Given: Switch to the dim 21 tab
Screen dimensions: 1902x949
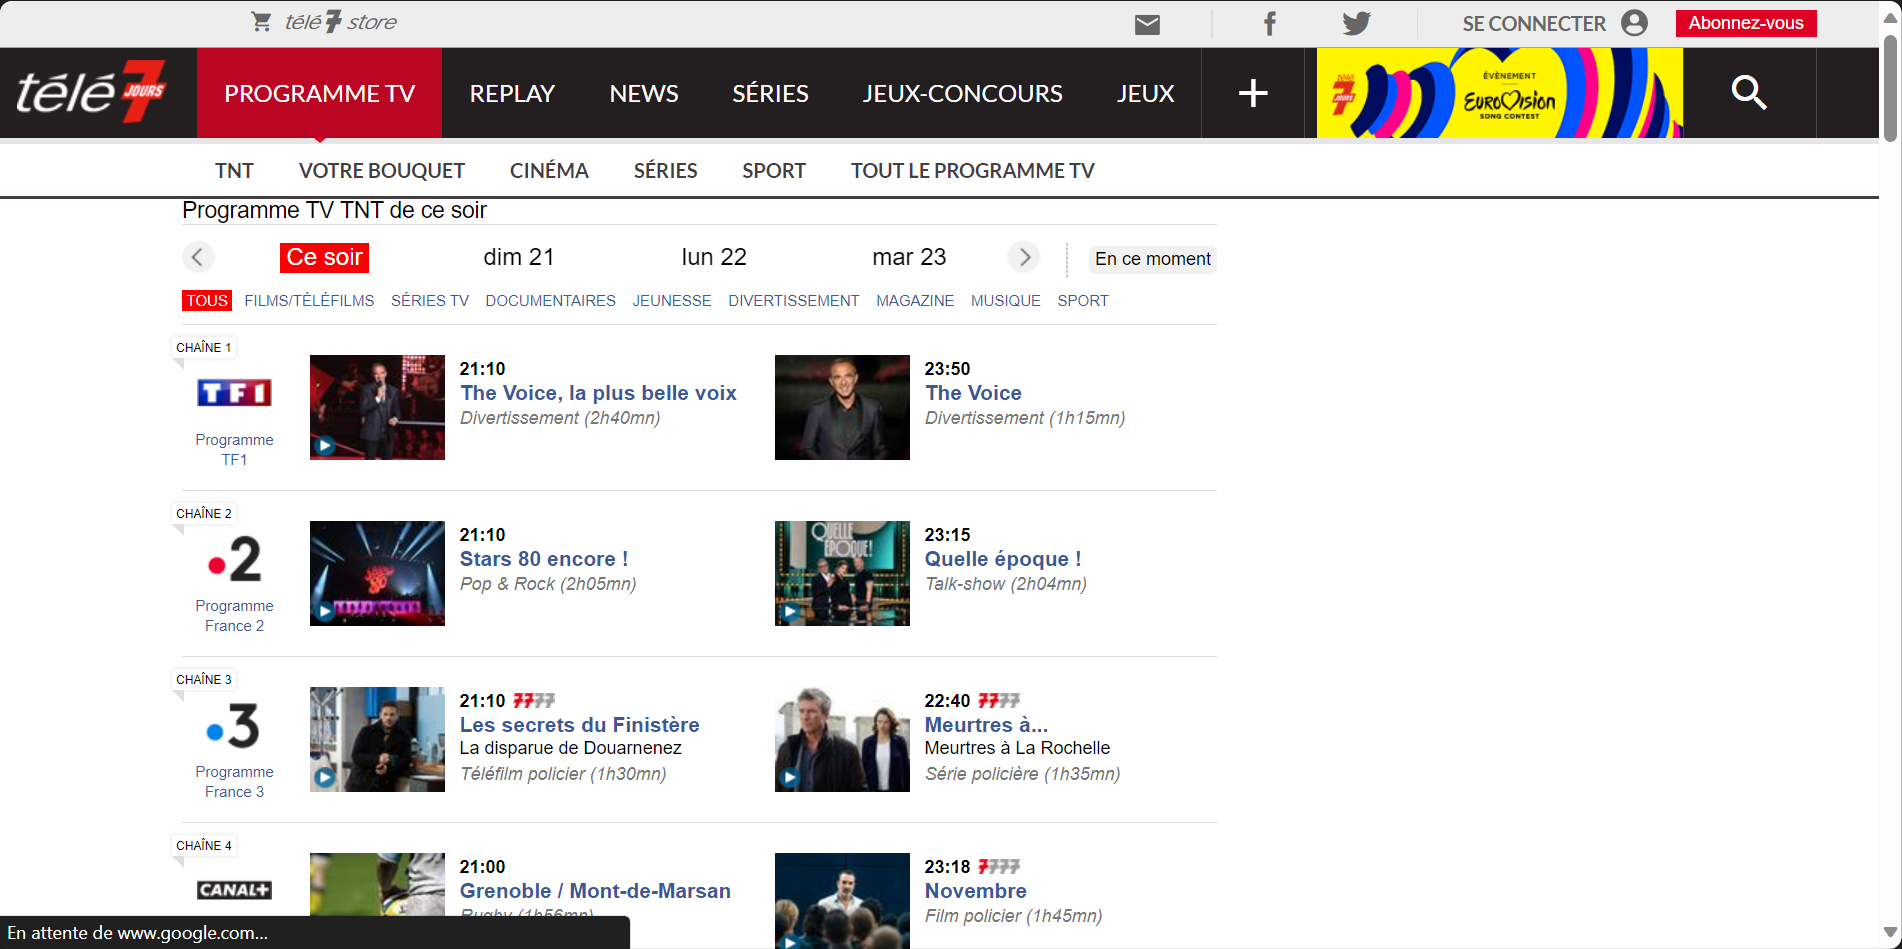Looking at the screenshot, I should point(518,258).
